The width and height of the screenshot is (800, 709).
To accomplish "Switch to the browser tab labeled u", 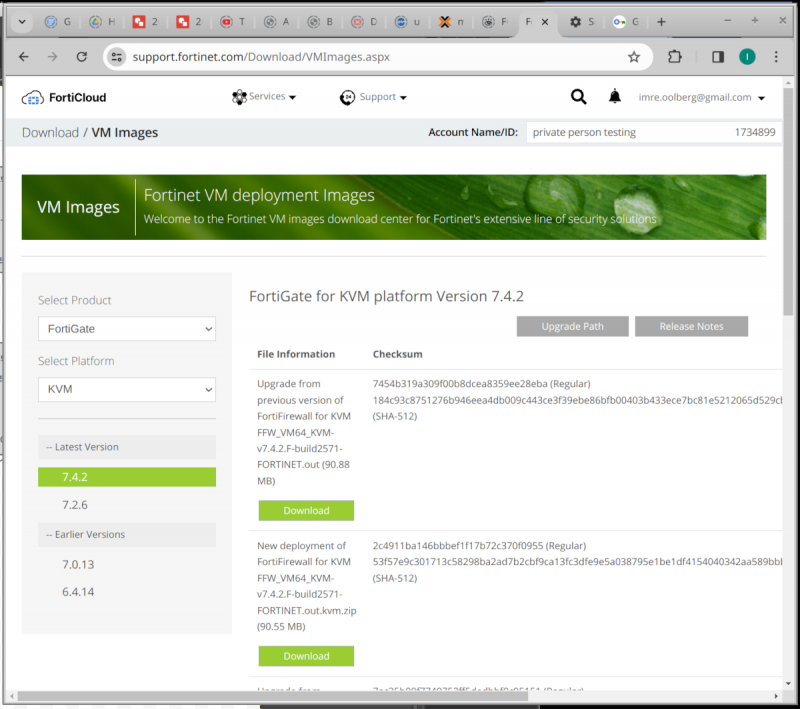I will (408, 22).
